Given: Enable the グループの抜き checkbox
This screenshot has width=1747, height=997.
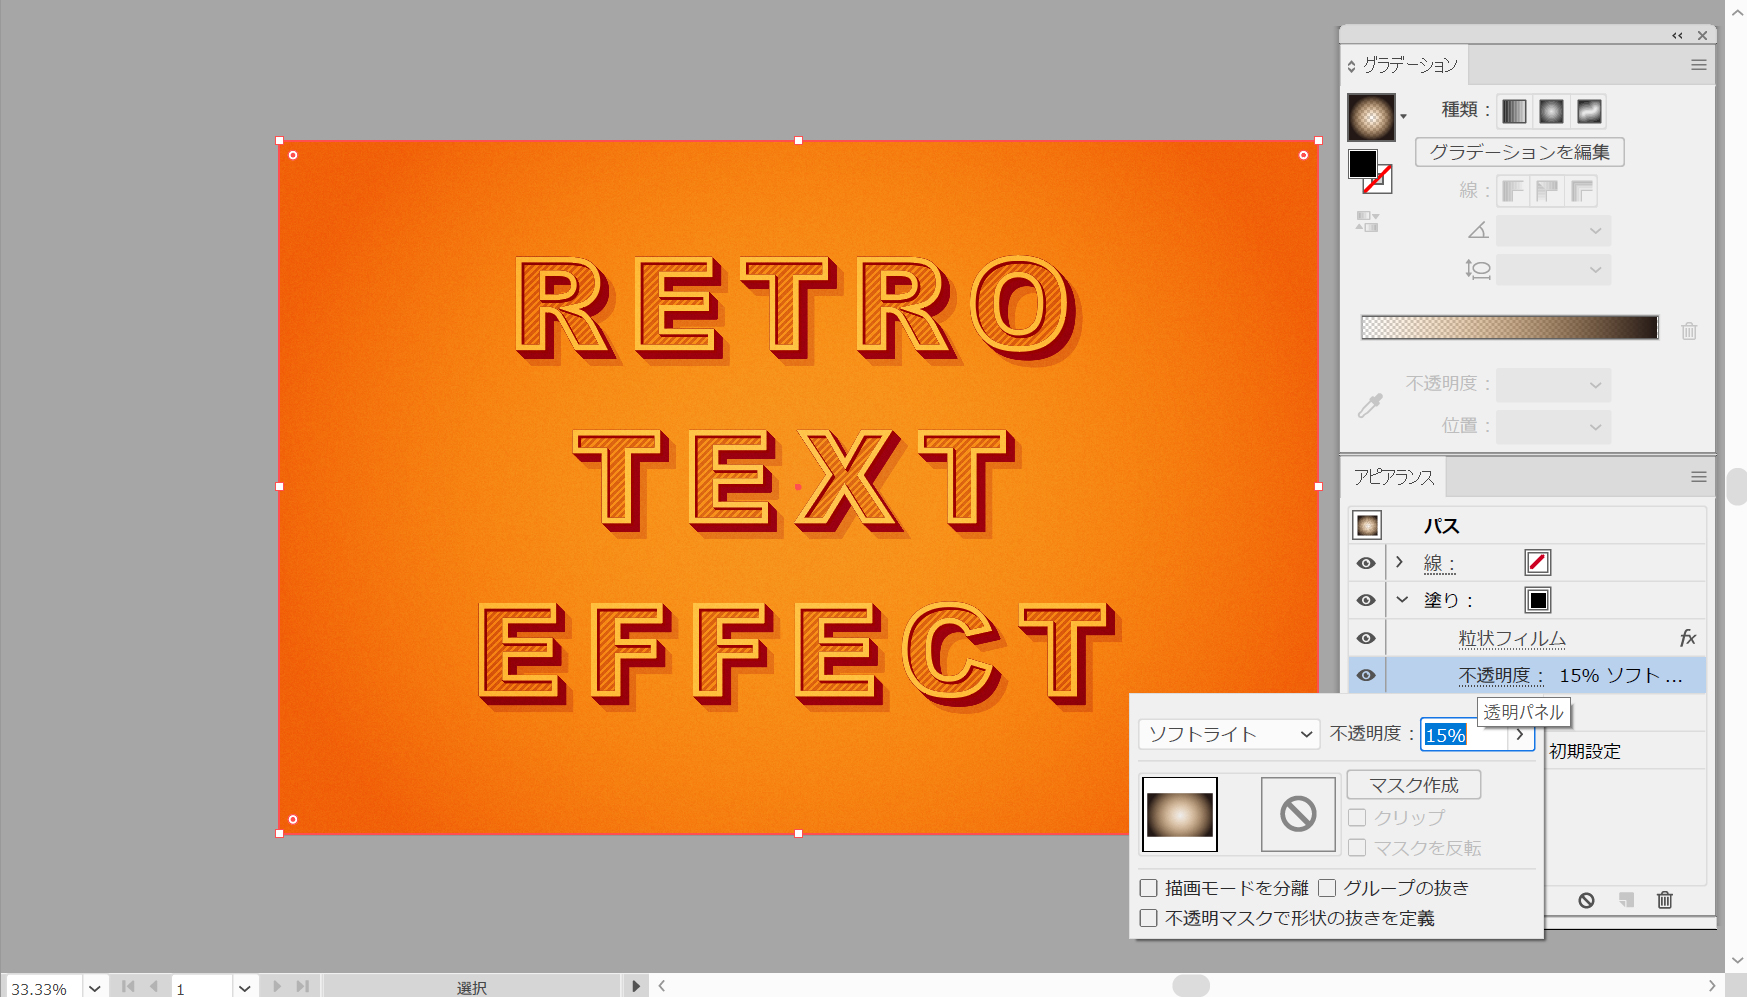Looking at the screenshot, I should (1327, 888).
